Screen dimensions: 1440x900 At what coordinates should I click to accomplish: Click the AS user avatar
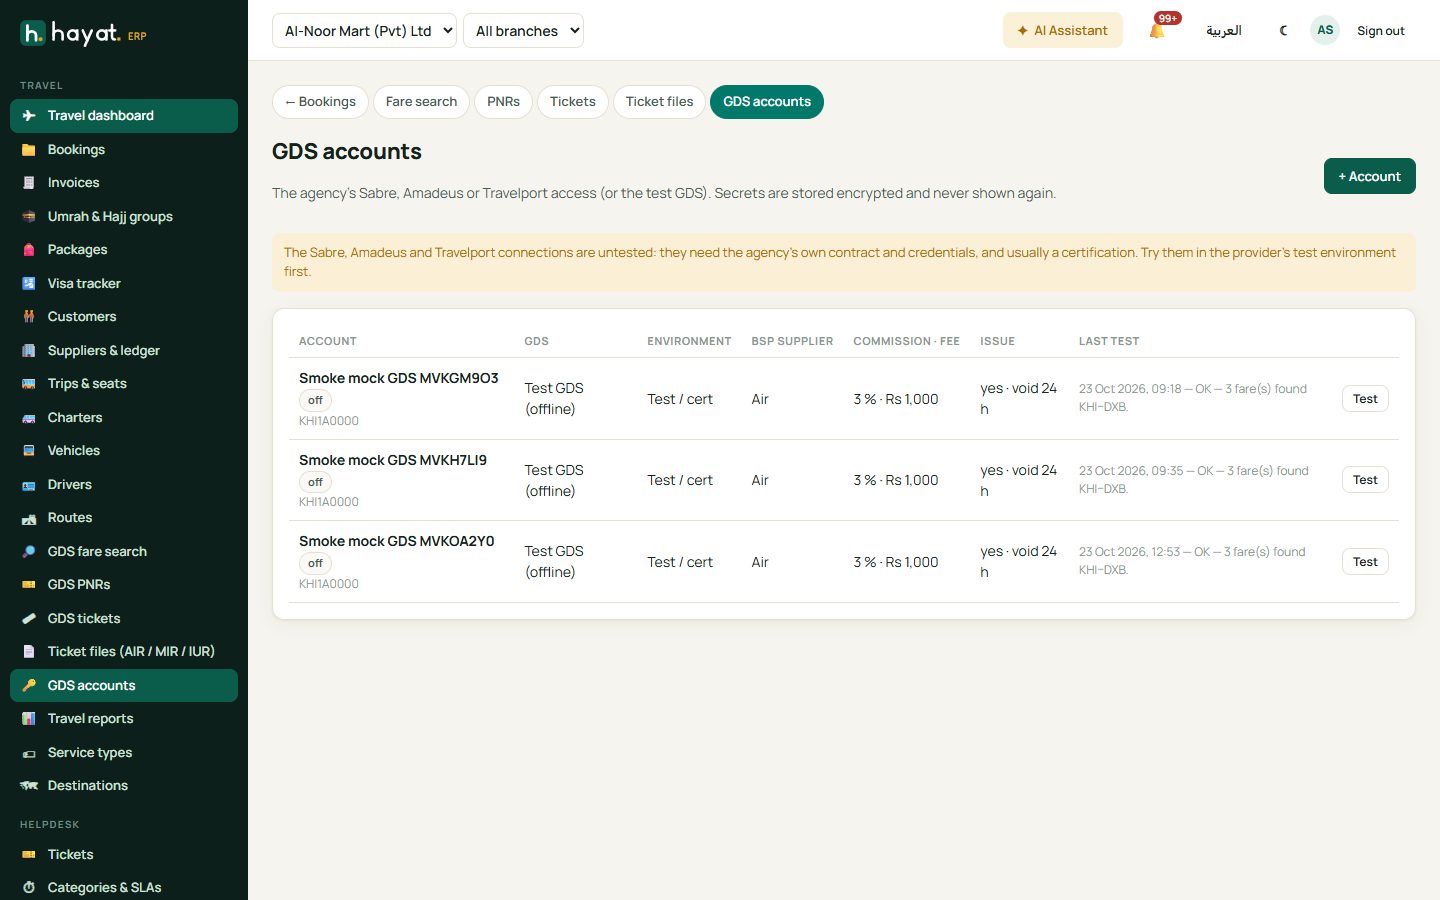tap(1325, 30)
